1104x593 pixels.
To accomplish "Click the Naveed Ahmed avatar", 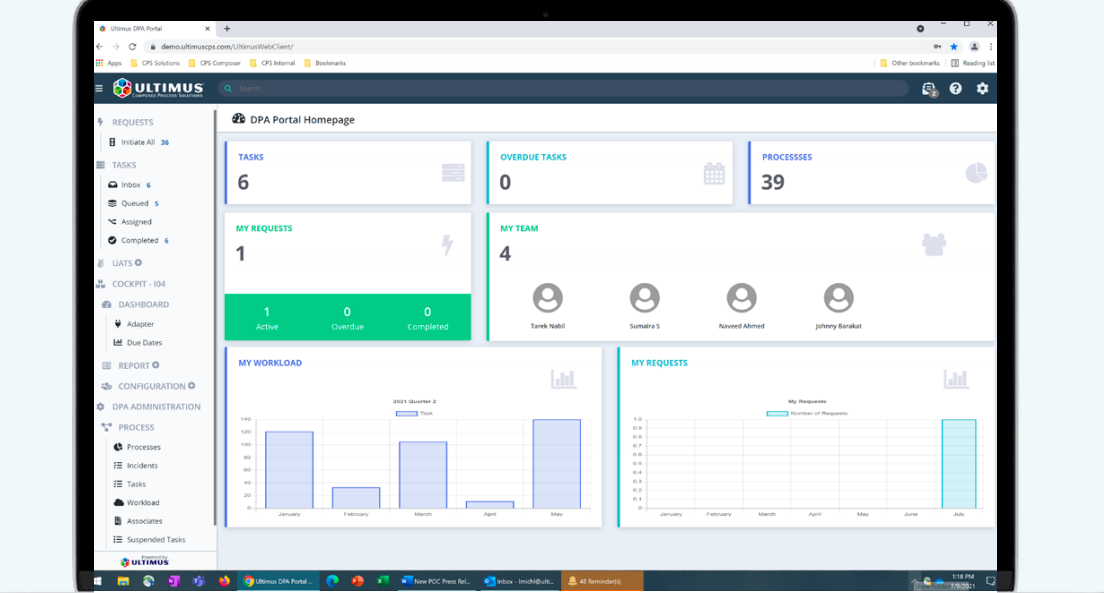I will [x=741, y=298].
